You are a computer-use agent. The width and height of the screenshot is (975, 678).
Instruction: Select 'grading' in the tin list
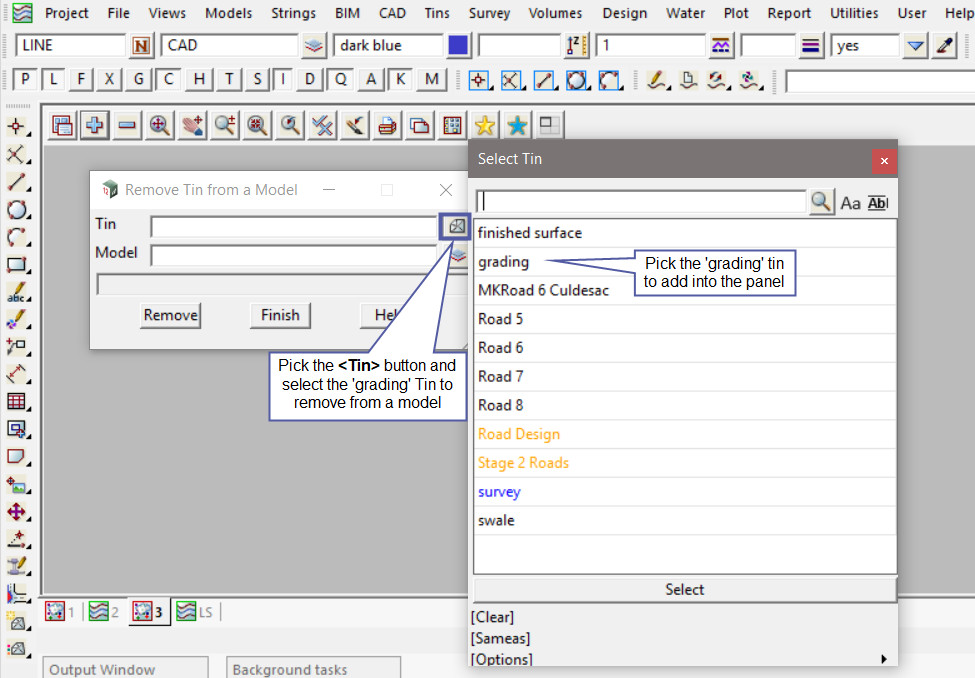[x=504, y=262]
